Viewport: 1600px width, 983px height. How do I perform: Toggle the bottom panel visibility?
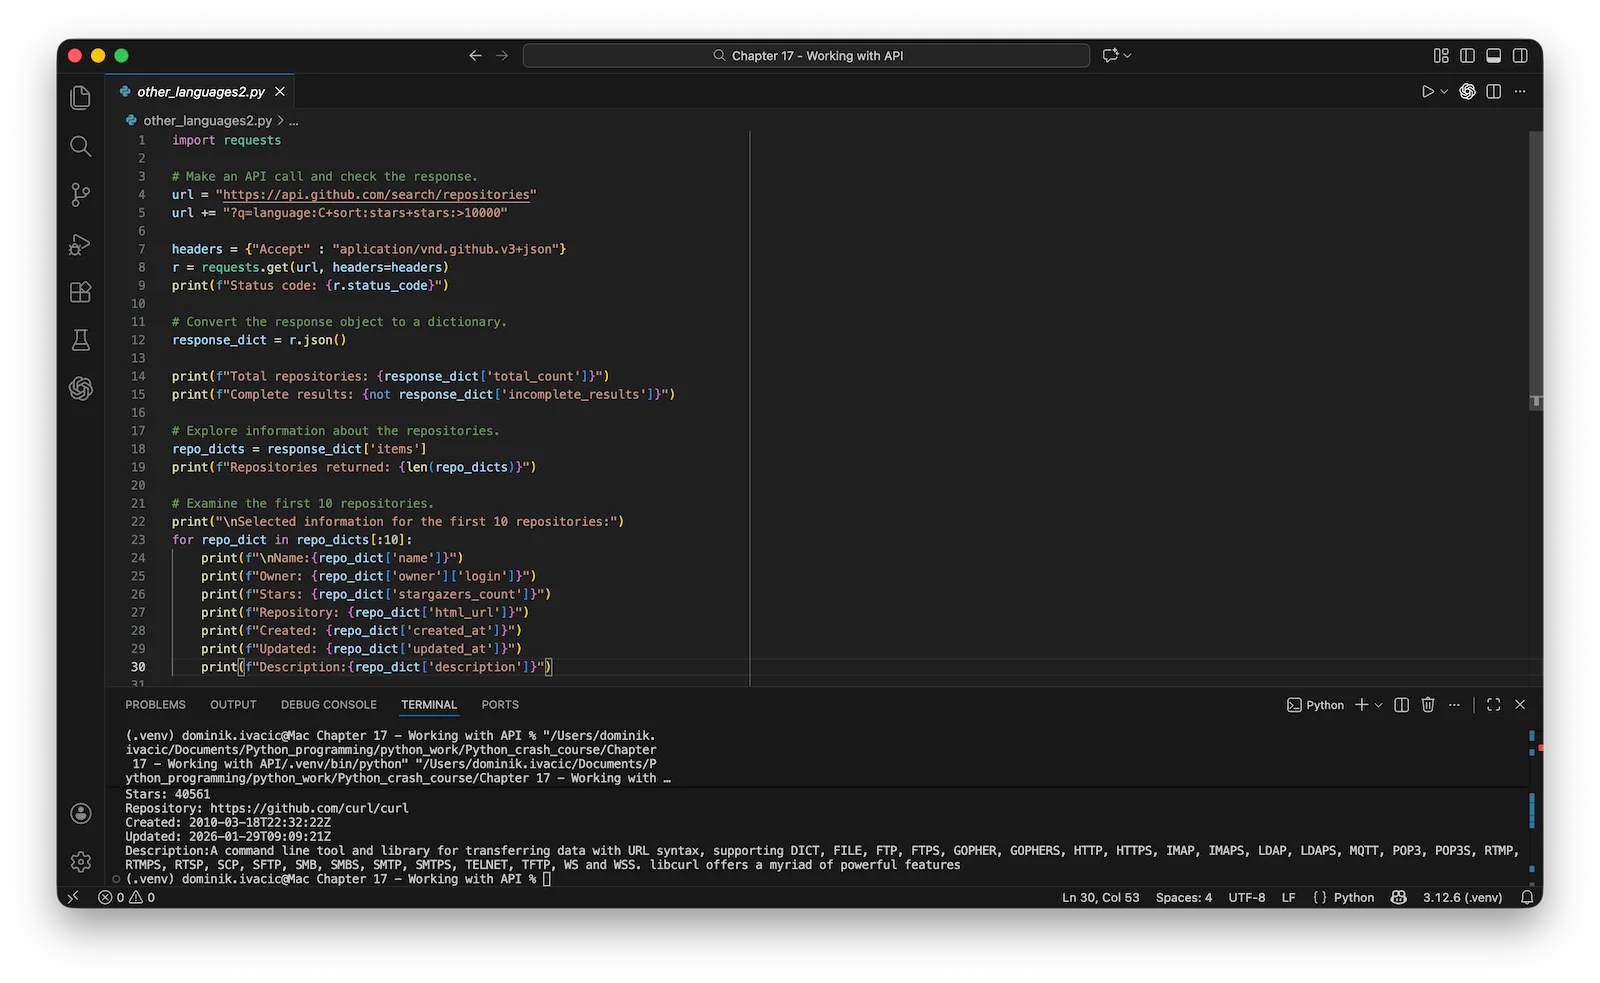1494,56
